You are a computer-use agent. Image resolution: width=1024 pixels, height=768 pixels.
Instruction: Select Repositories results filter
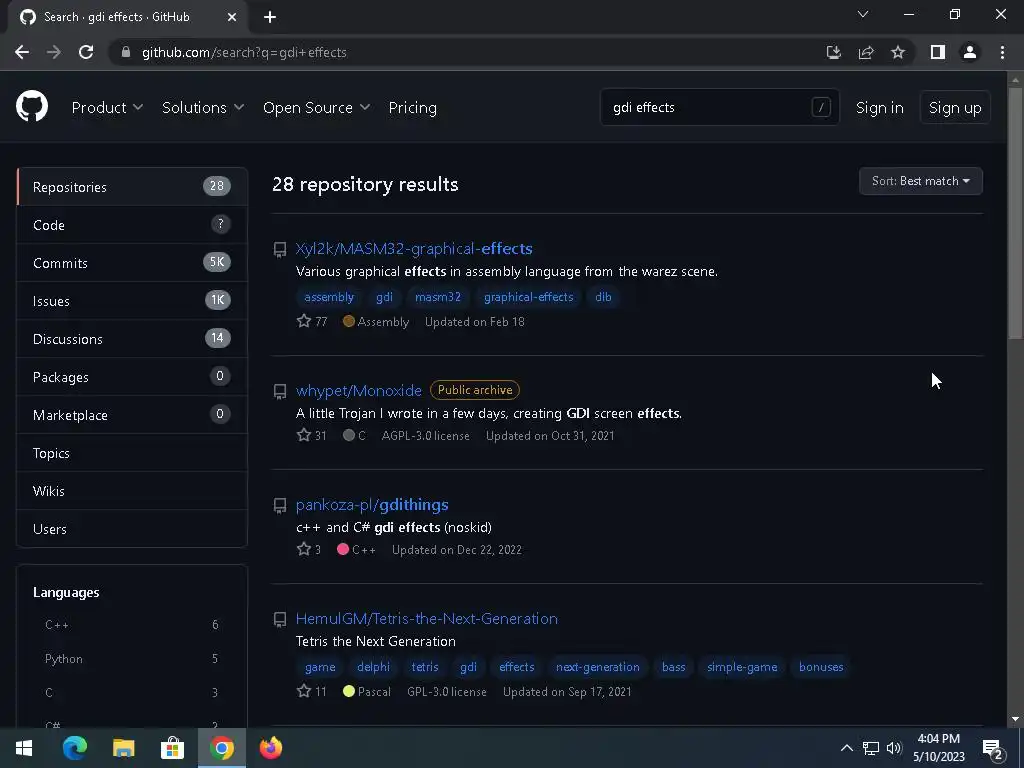tap(132, 187)
